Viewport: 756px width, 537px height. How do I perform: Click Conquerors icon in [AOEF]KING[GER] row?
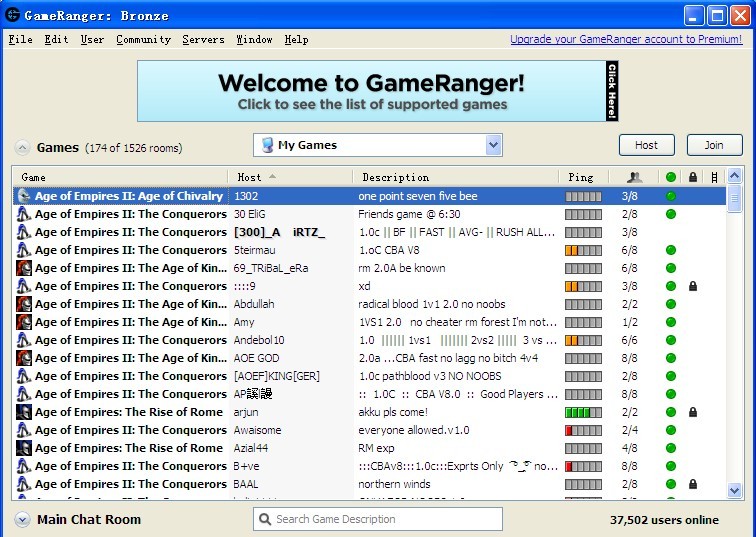point(24,376)
